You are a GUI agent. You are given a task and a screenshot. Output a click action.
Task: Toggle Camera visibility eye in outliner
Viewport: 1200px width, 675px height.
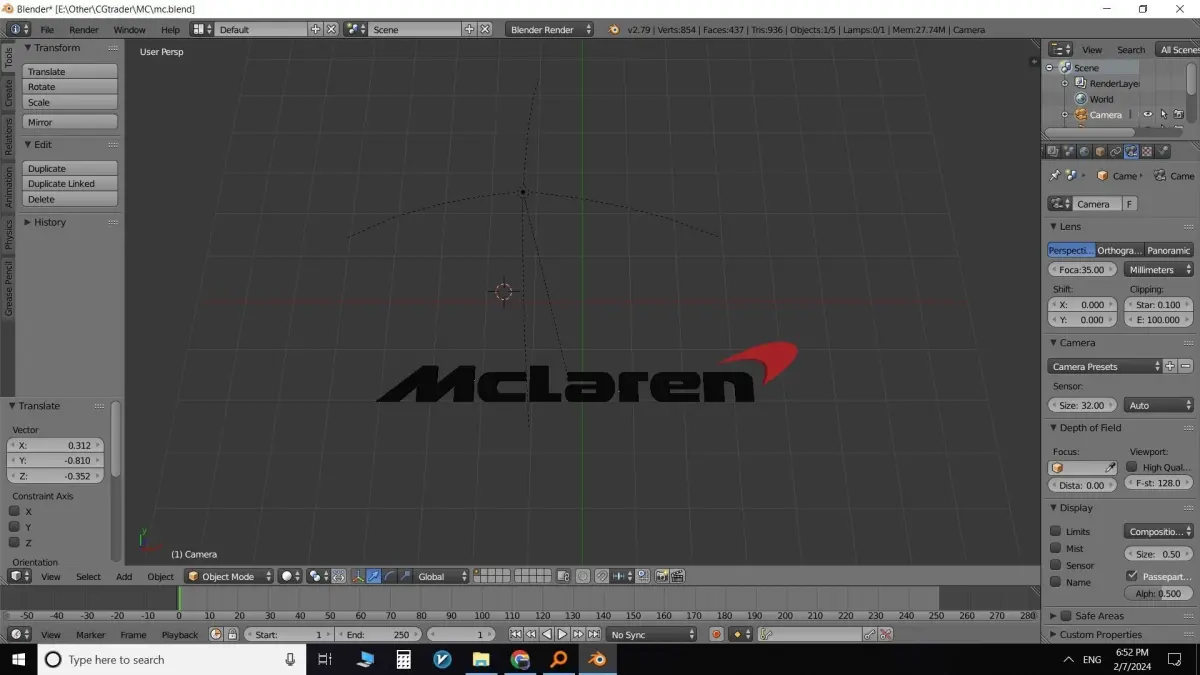[x=1148, y=115]
